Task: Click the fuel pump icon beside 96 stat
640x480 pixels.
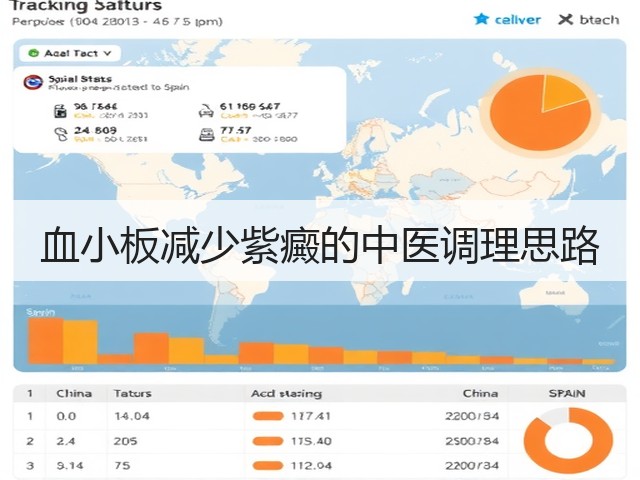Action: point(60,111)
